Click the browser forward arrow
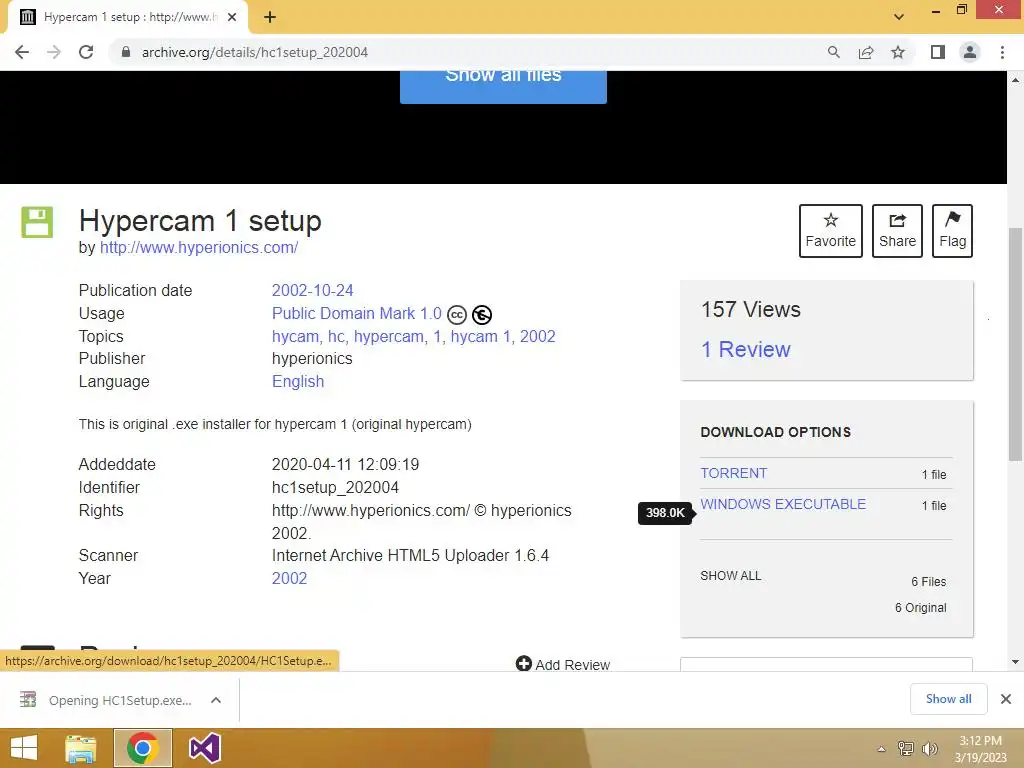The image size is (1024, 768). tap(54, 52)
